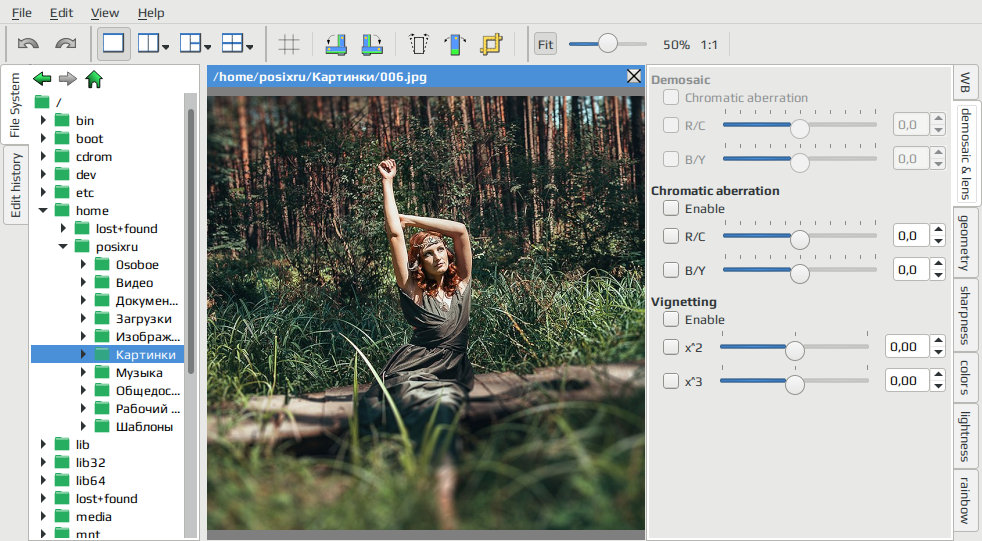Tick the Enable checkbox under Vignetting
This screenshot has width=982, height=541.
point(671,319)
